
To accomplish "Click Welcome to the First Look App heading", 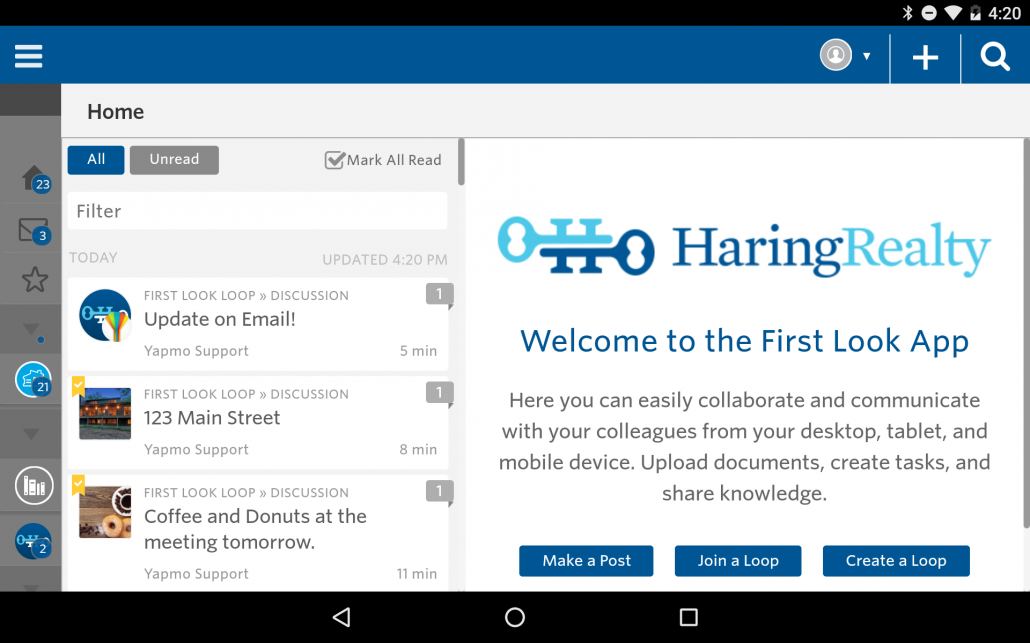I will pos(744,342).
